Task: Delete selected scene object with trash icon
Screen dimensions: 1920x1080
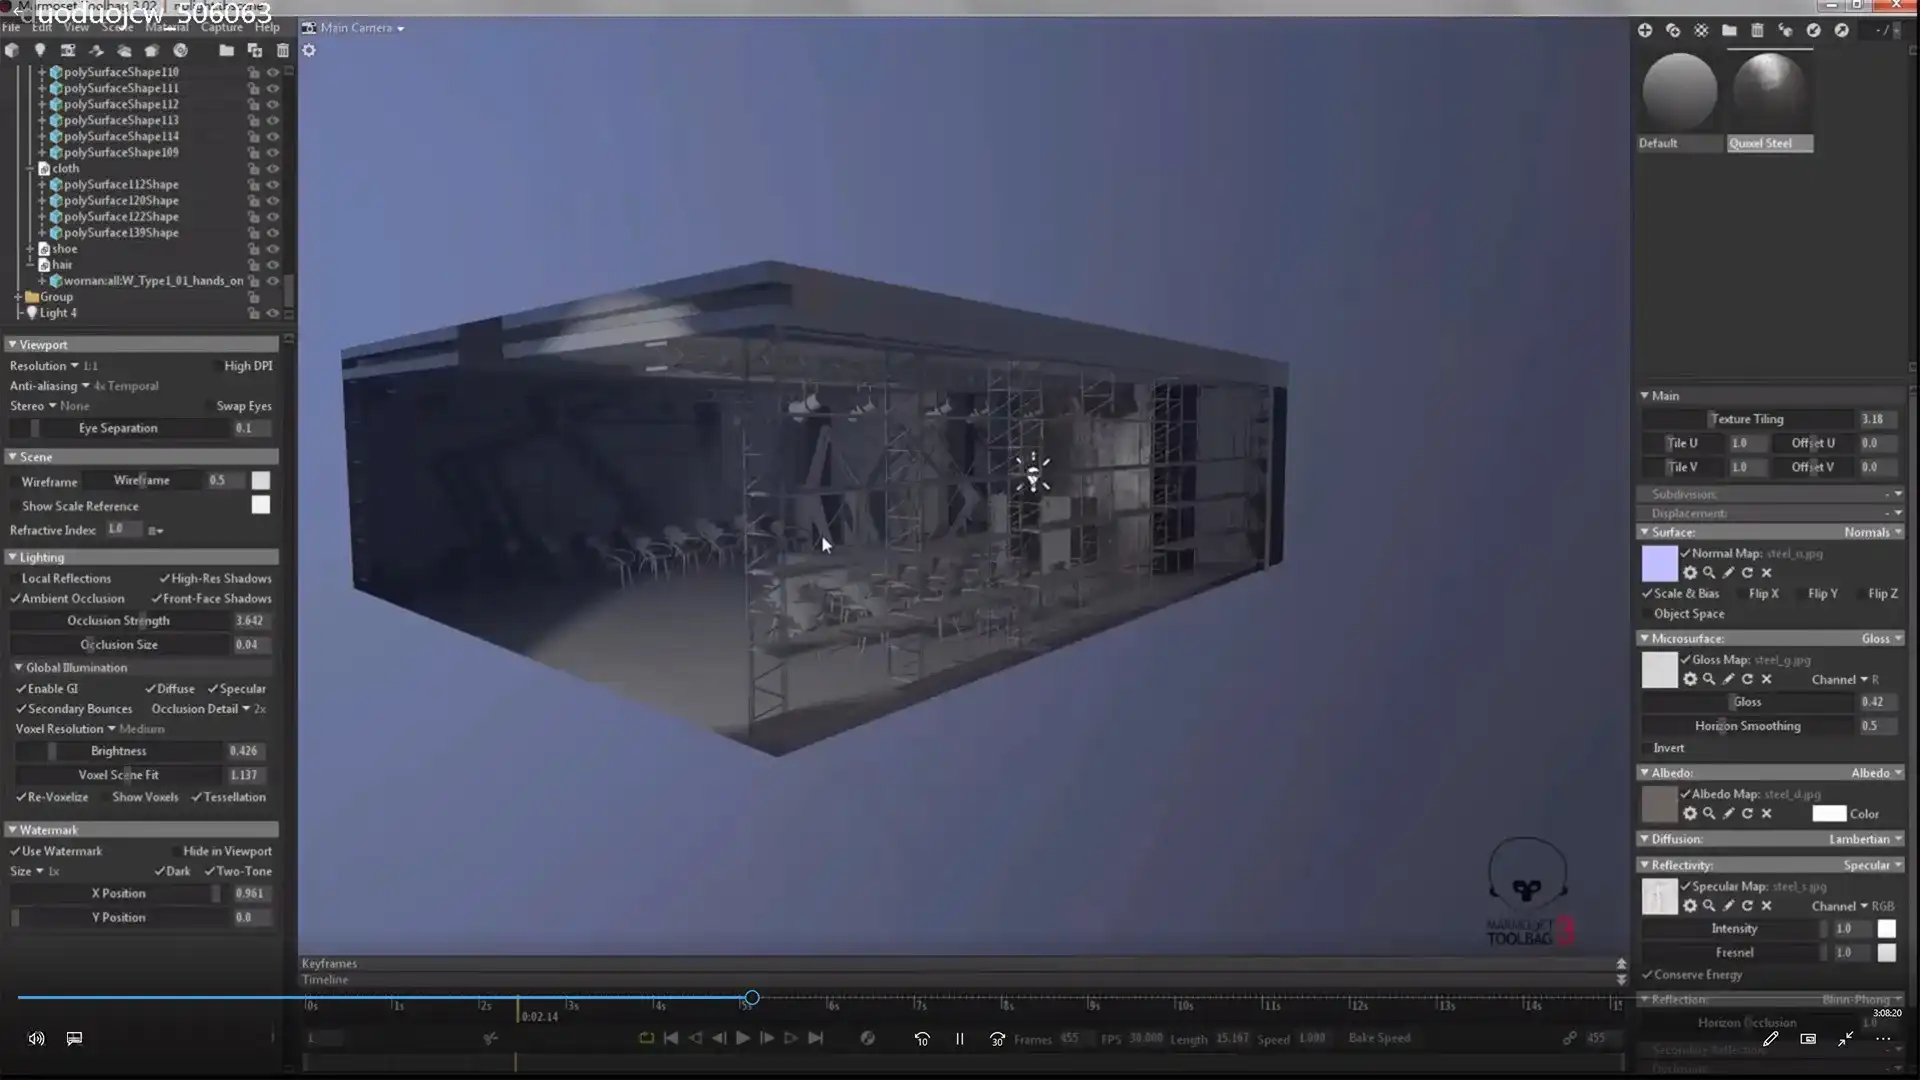Action: [x=283, y=50]
